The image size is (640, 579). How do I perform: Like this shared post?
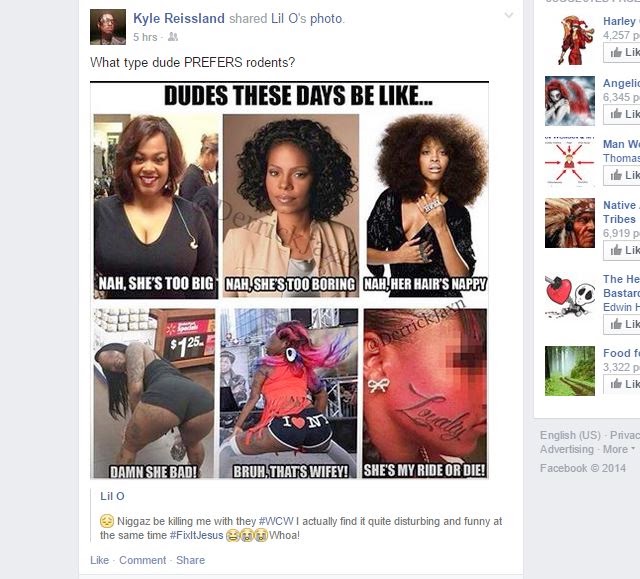coord(100,560)
